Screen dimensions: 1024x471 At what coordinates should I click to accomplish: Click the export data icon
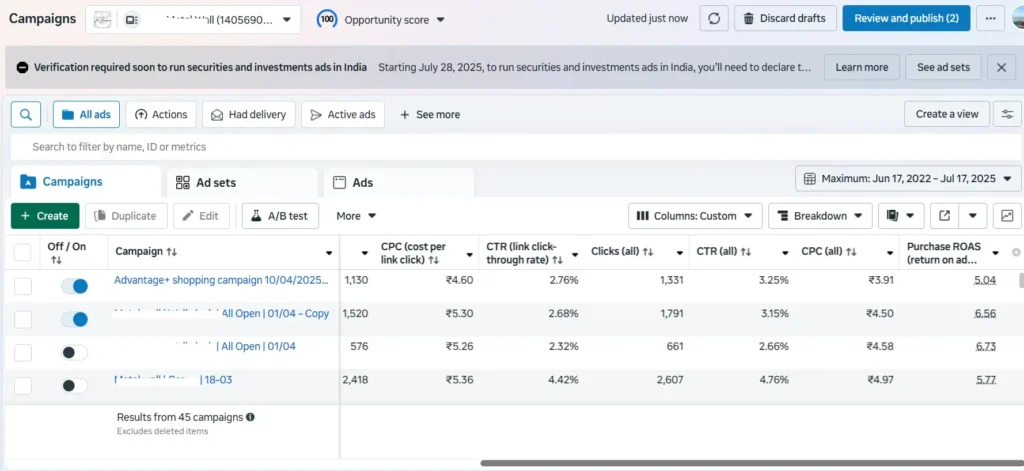coord(944,216)
